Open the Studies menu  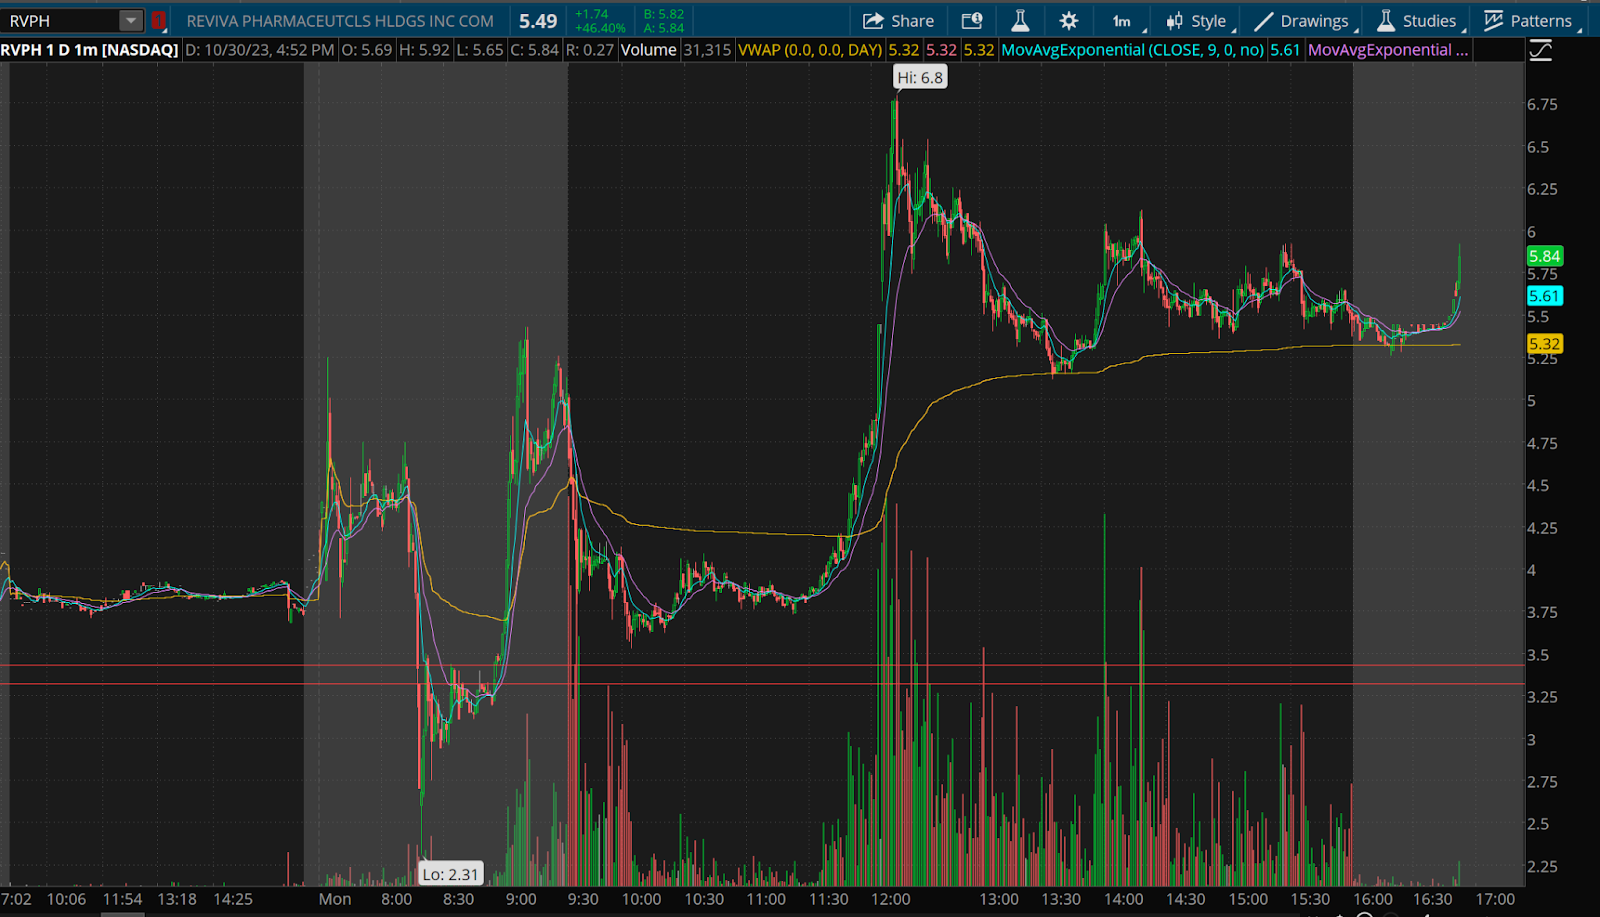click(x=1419, y=21)
